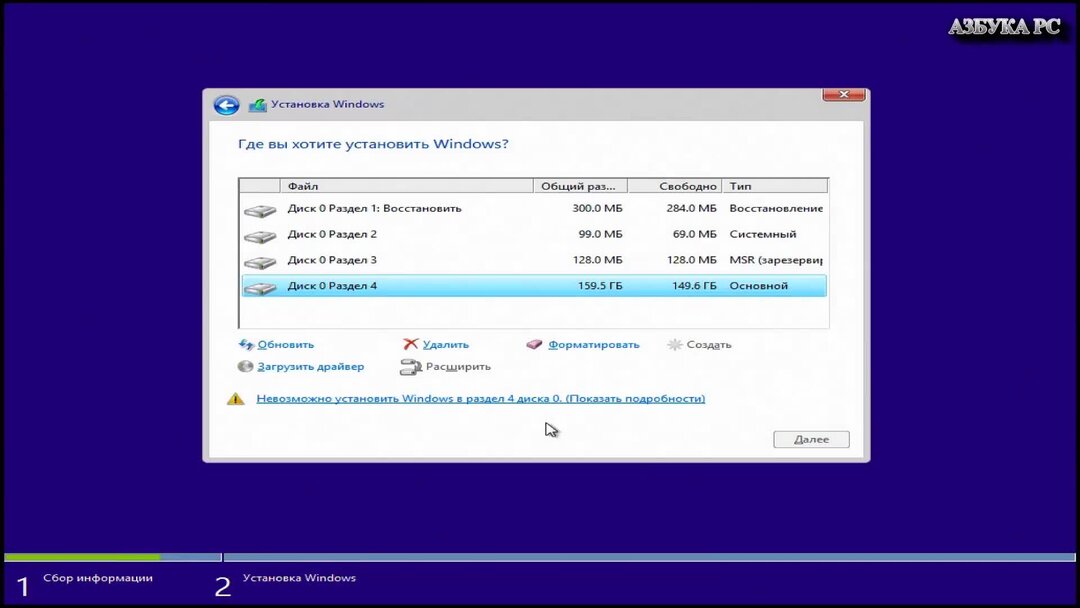The height and width of the screenshot is (608, 1080).
Task: Open the Загрузить драйвер link
Action: [x=311, y=366]
